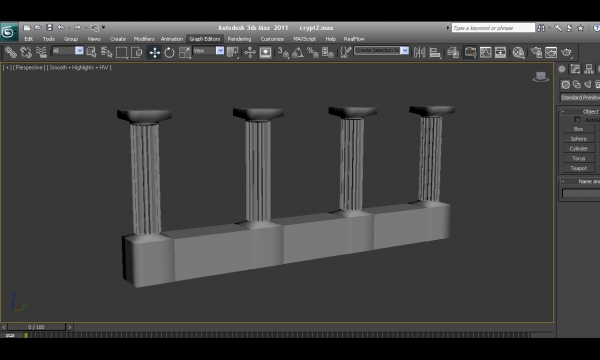Click the time slider at 0 / 100
The image size is (600, 360).
click(36, 327)
